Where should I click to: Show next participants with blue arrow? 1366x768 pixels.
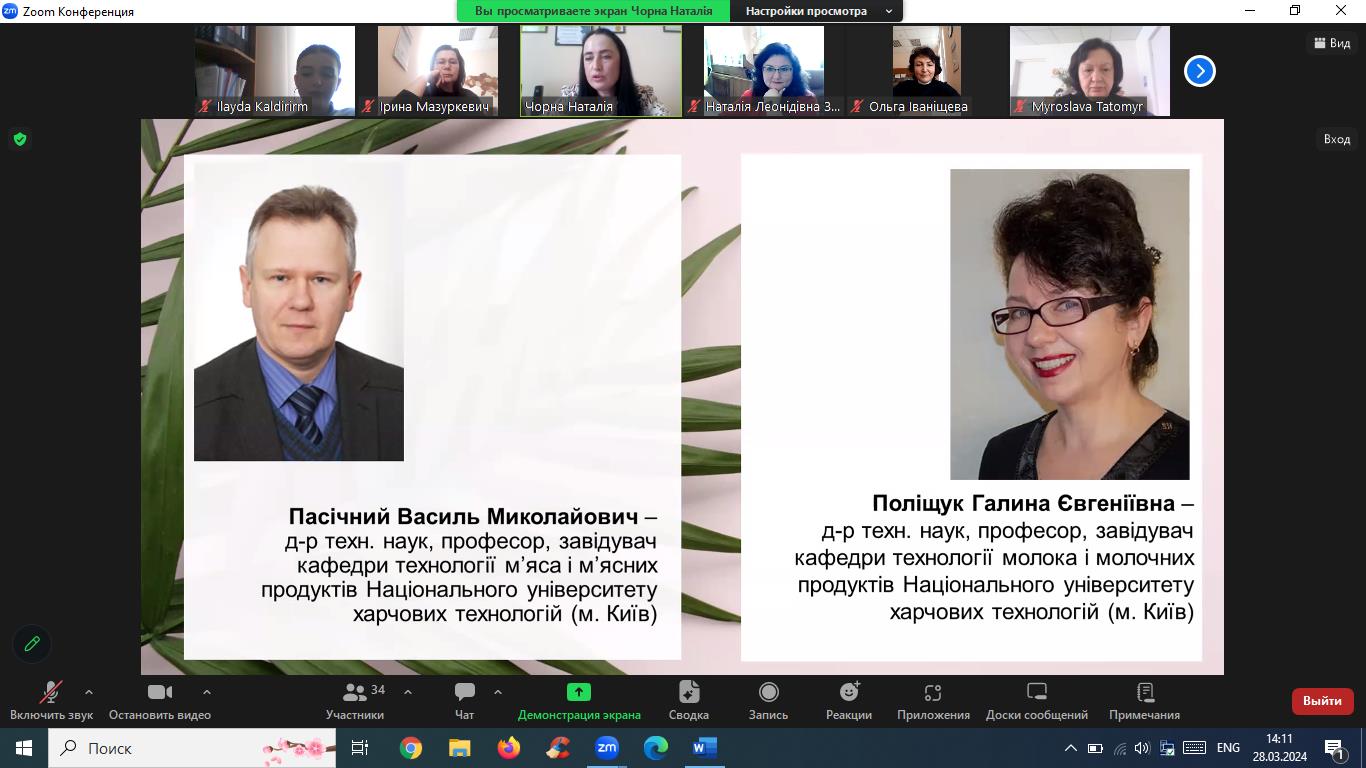(x=1199, y=71)
